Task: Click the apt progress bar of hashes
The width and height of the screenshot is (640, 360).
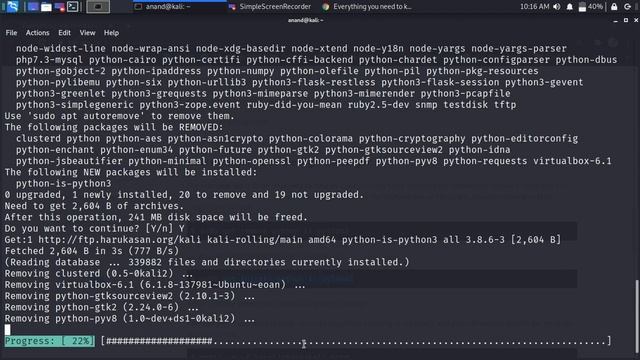Action: (356, 341)
